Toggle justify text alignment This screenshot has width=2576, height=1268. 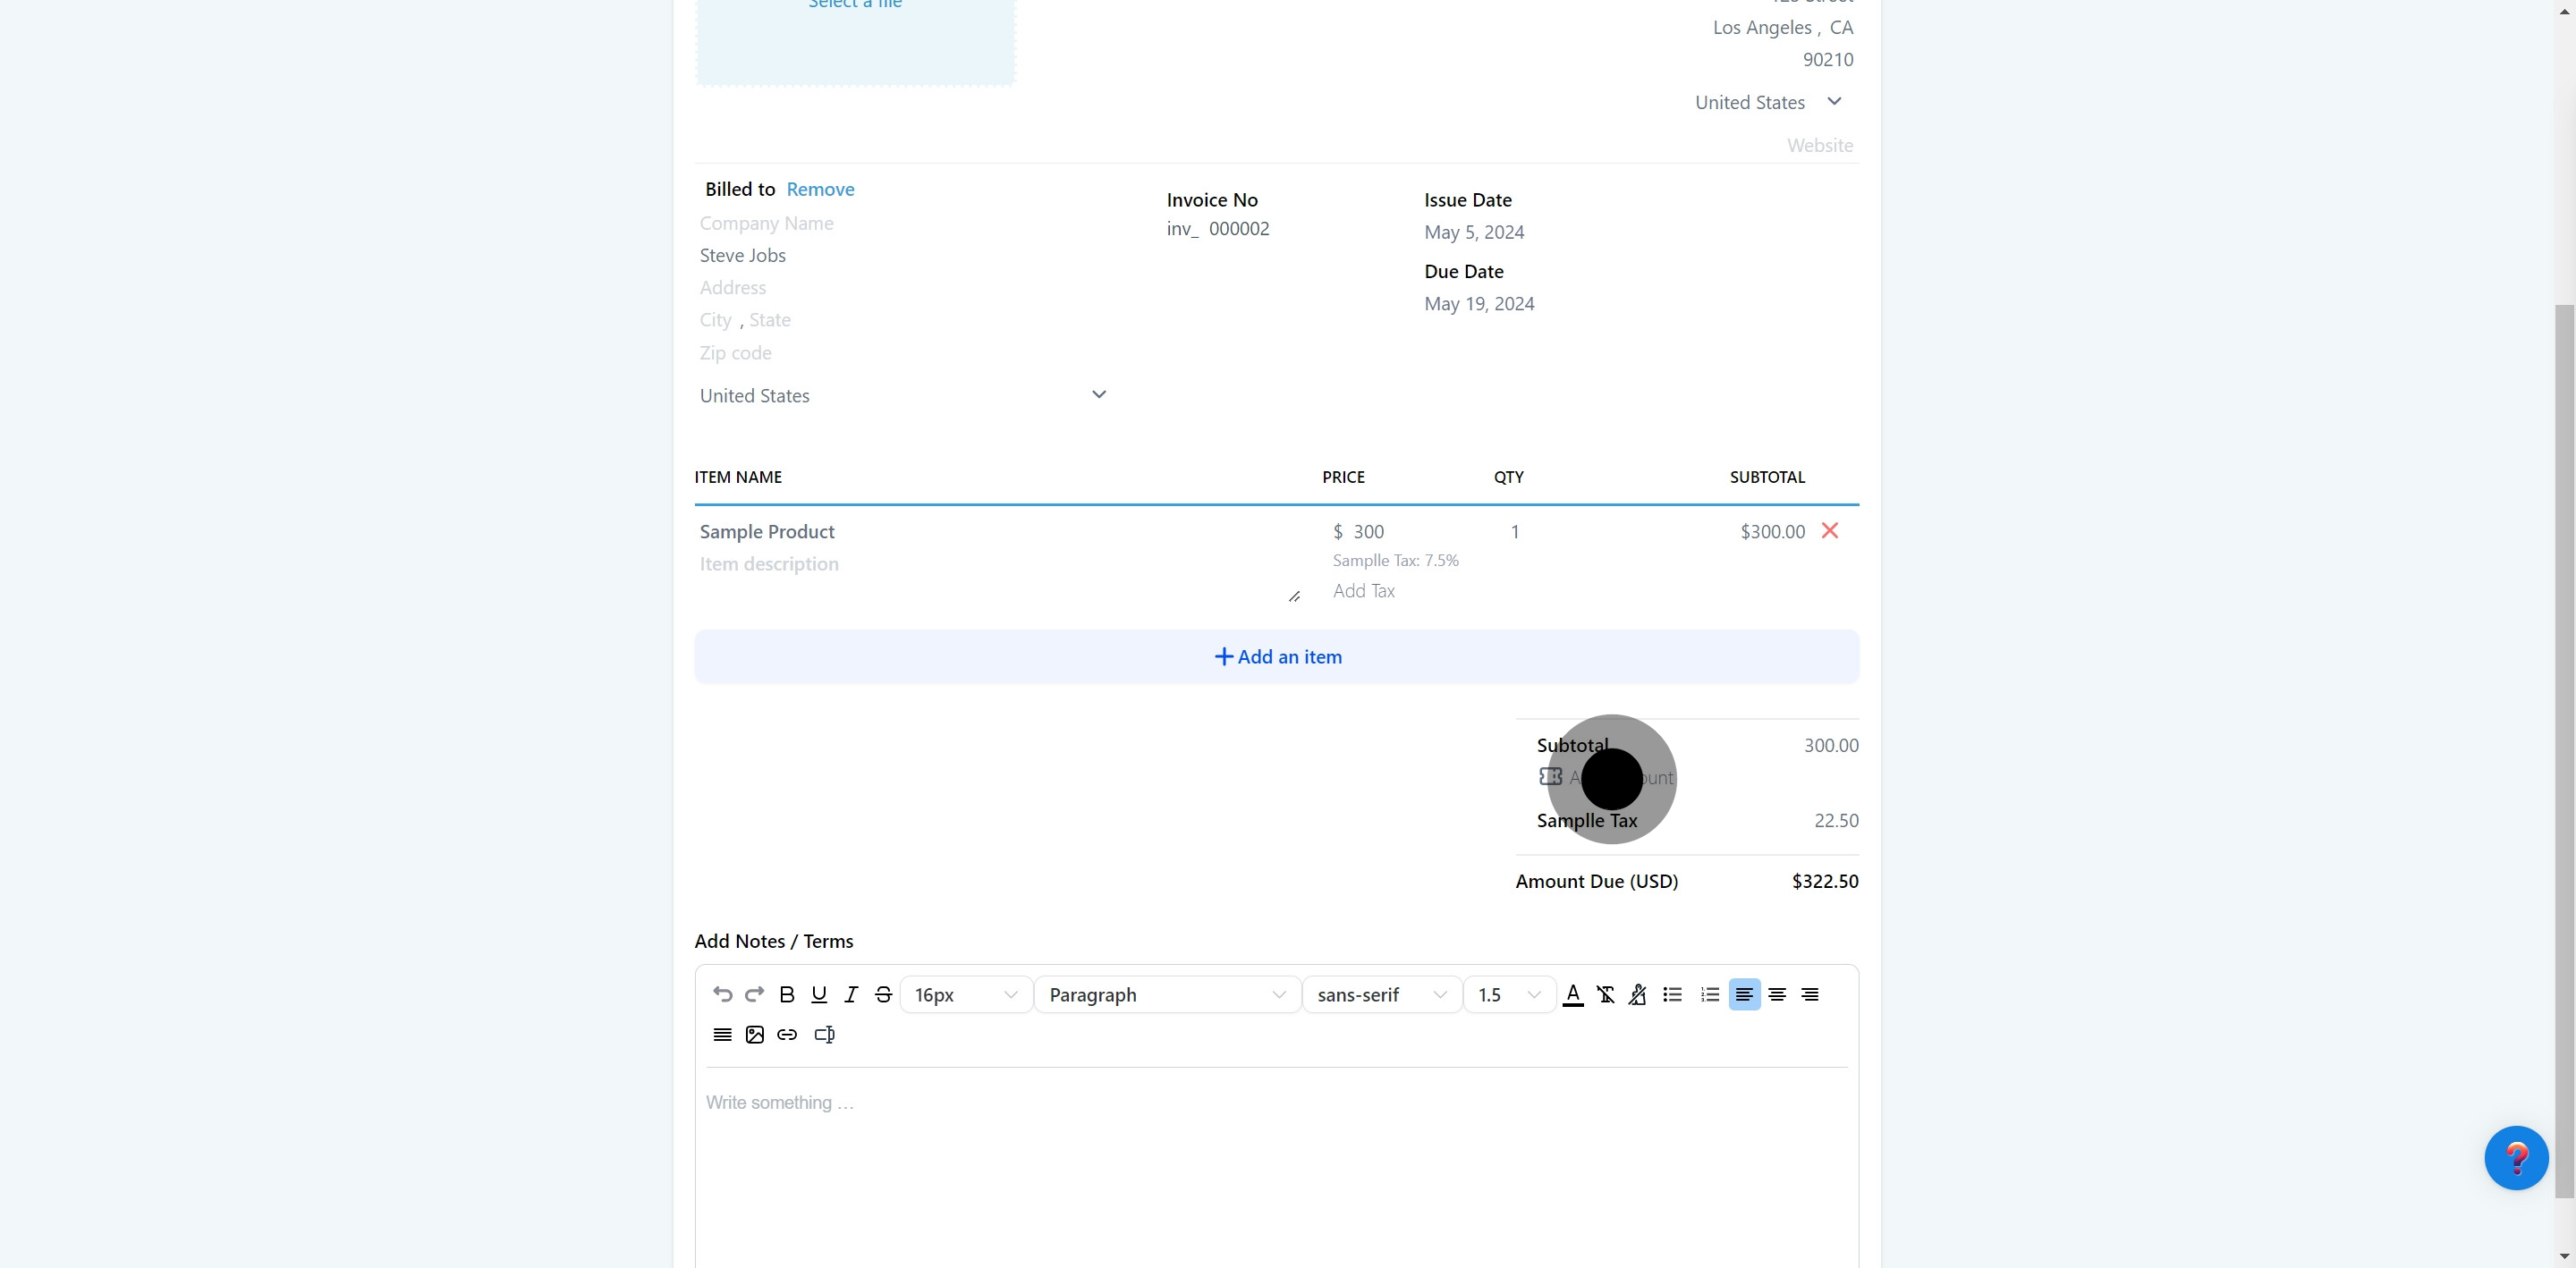[722, 1034]
